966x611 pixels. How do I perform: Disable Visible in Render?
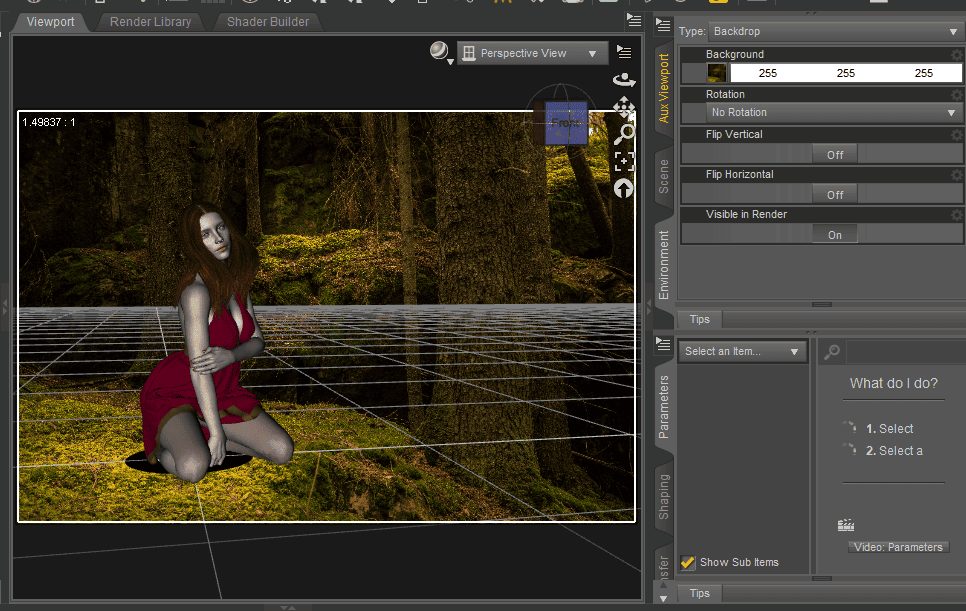pyautogui.click(x=834, y=233)
